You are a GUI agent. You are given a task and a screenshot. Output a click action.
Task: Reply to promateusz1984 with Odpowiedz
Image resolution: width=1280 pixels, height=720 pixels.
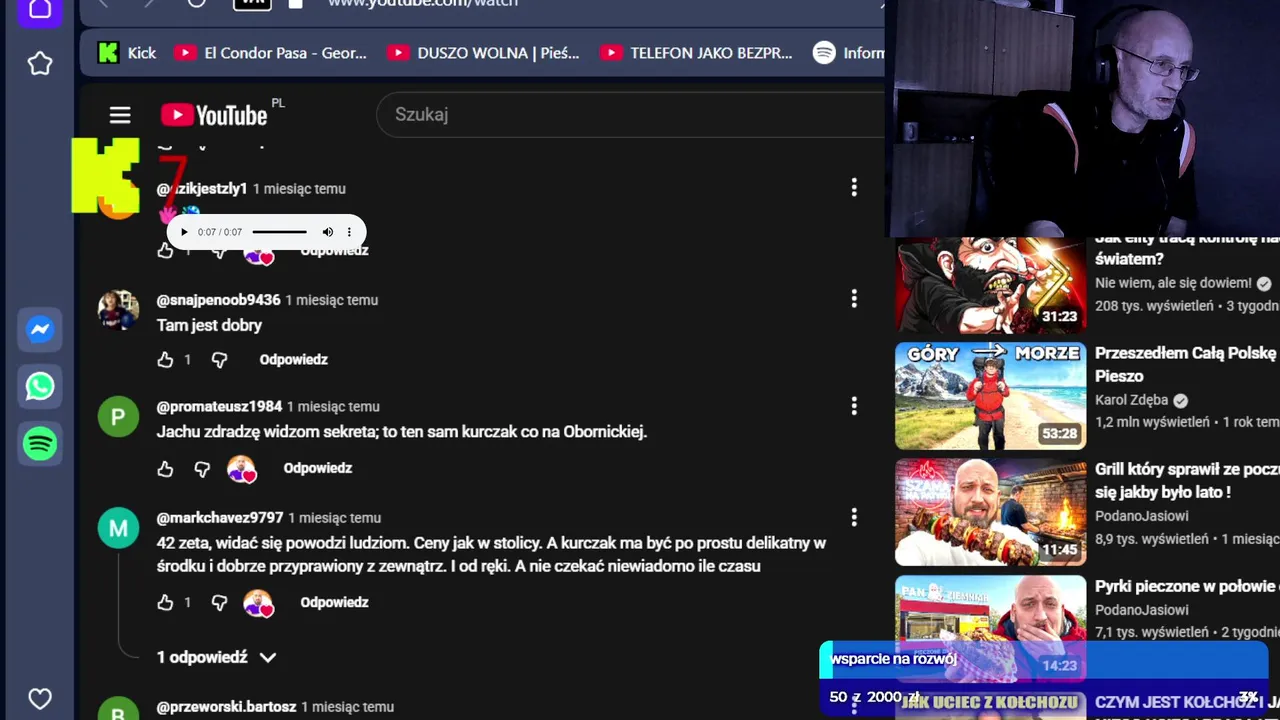coord(318,468)
